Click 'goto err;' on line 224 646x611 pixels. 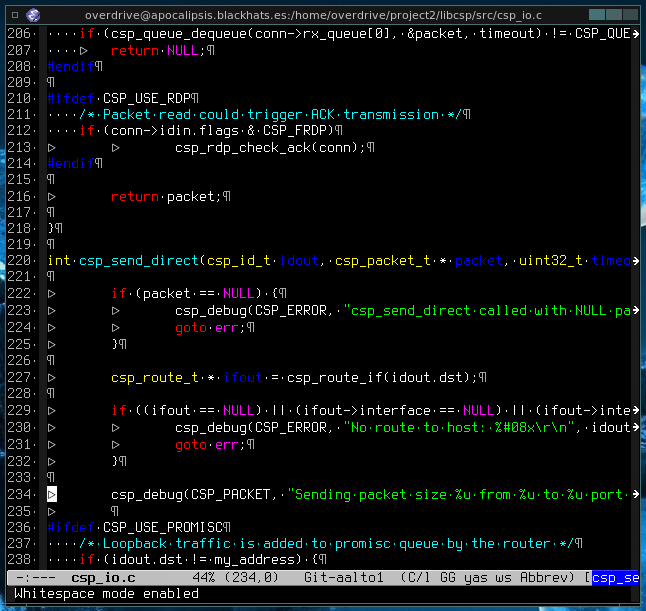pyautogui.click(x=211, y=328)
